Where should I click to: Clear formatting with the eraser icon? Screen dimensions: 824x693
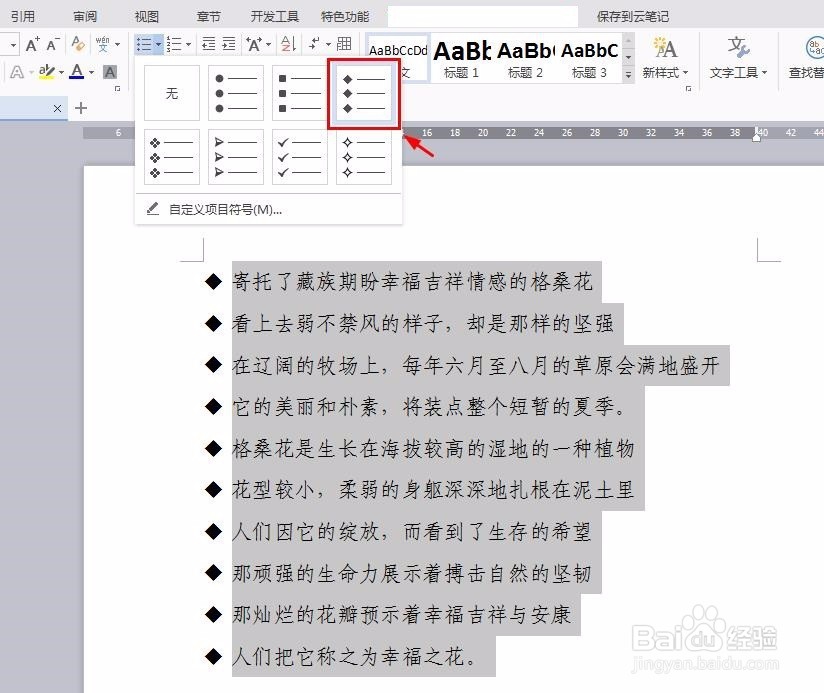(77, 43)
